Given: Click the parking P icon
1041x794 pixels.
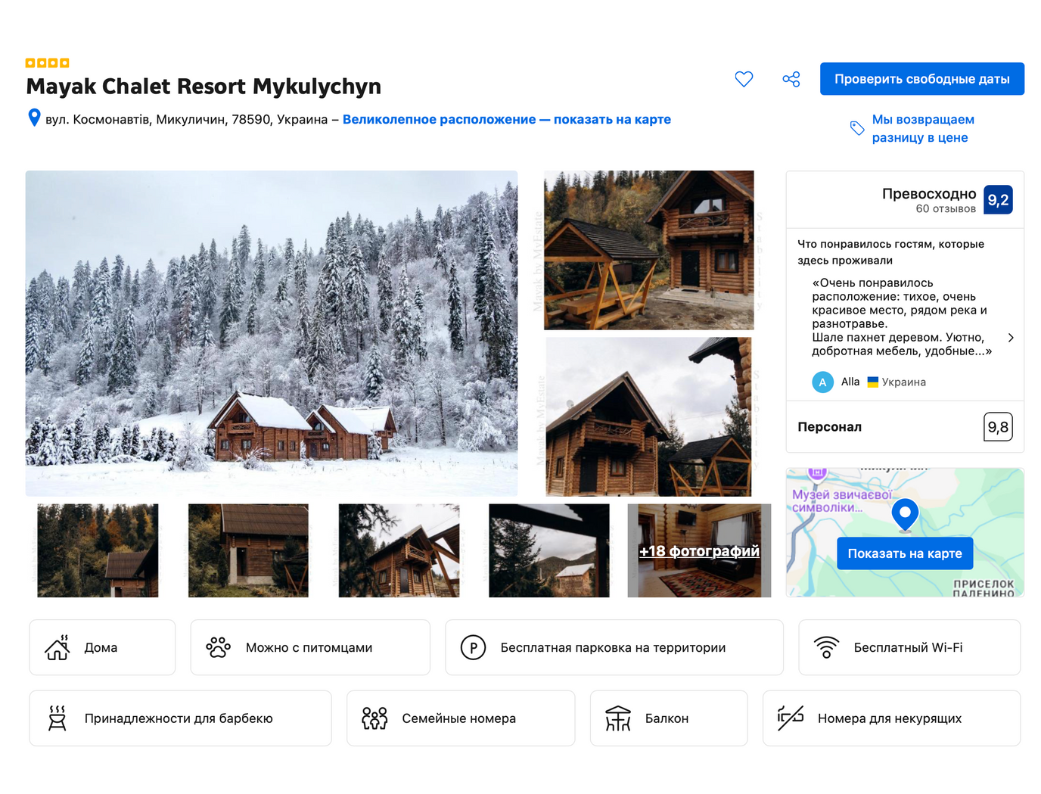Looking at the screenshot, I should tap(472, 647).
